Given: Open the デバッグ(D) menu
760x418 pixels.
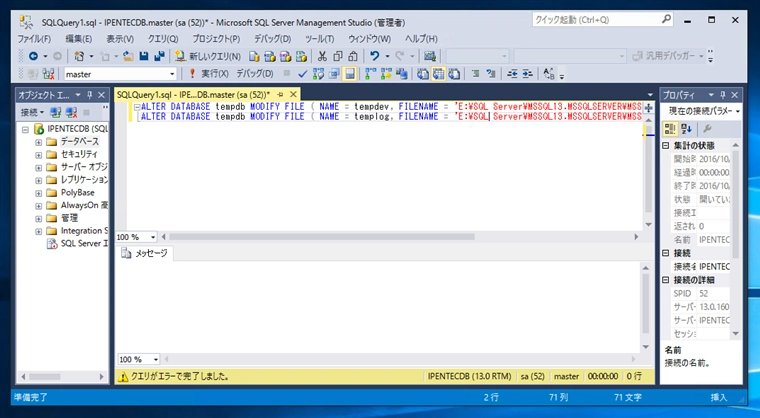Looking at the screenshot, I should [272, 39].
